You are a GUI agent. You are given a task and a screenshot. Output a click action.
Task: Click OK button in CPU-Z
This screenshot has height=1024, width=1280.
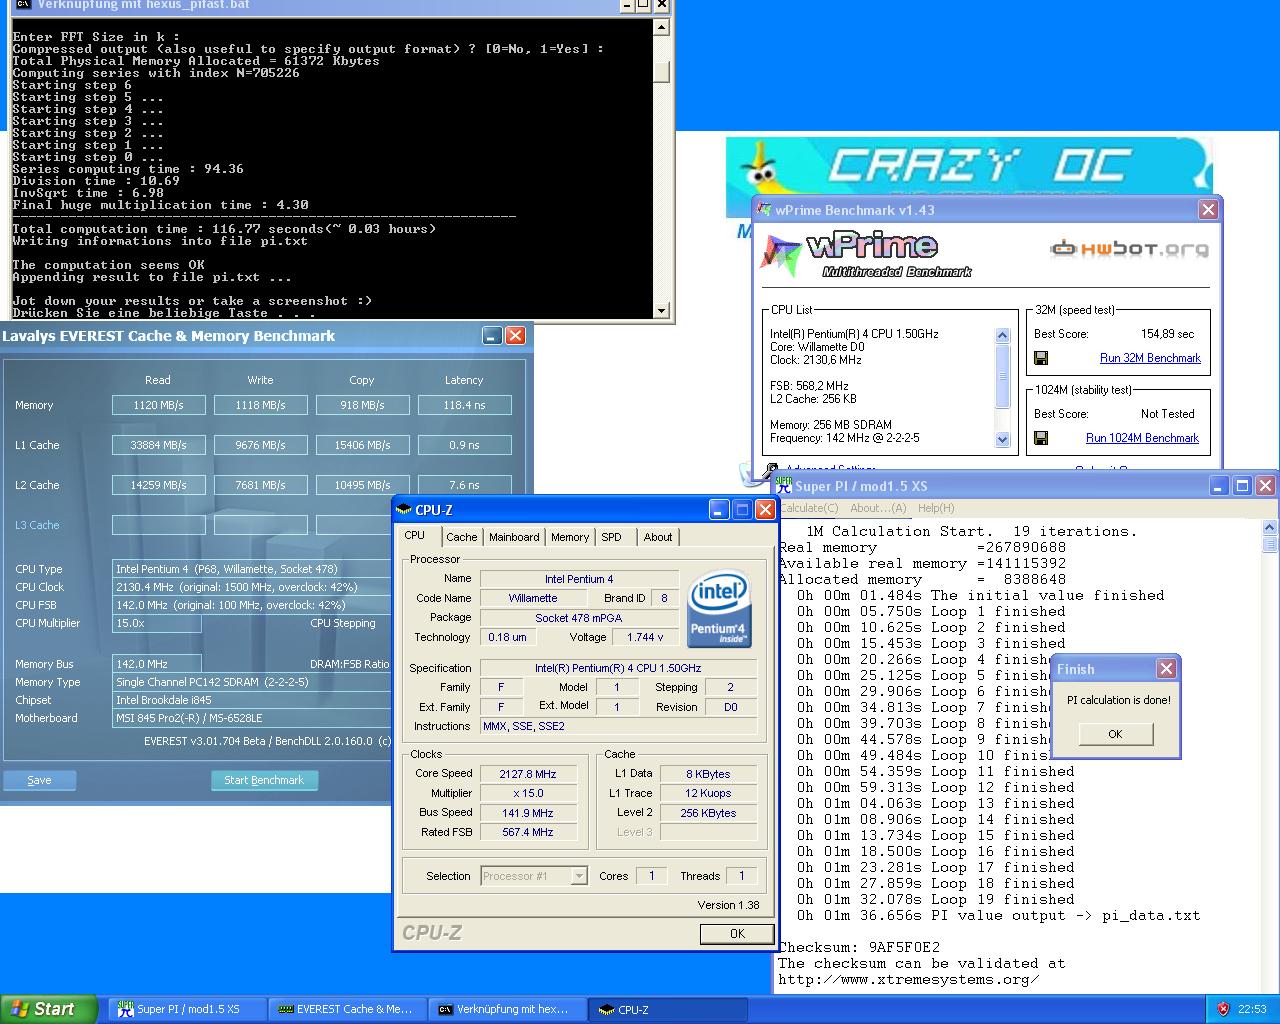737,933
